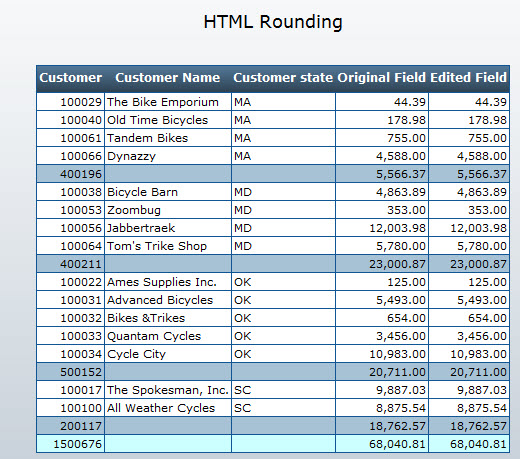Select customer number 100040 cell
Screen dimensions: 520x459
(x=71, y=120)
